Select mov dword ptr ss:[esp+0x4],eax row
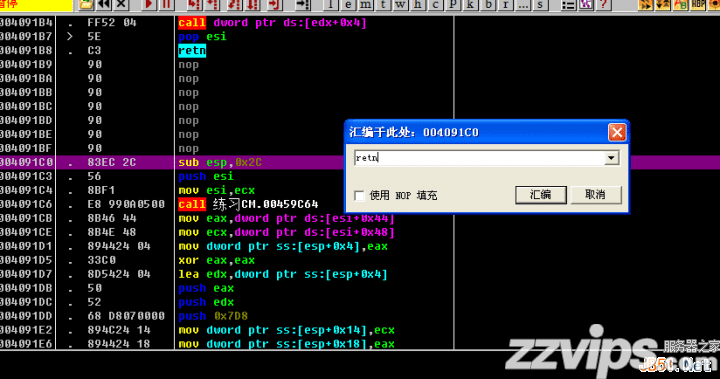The height and width of the screenshot is (379, 720). [283, 246]
